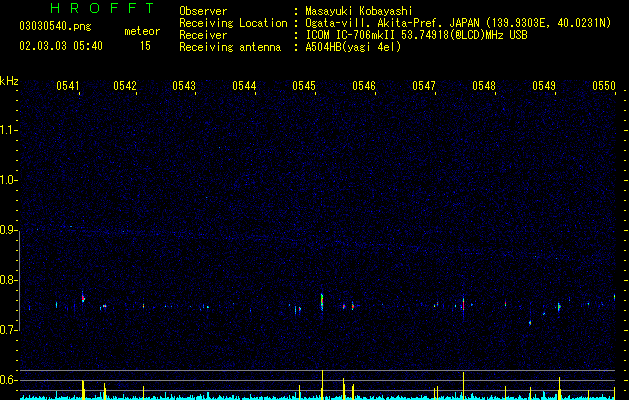Click the 1.0 kHz frequency label
This screenshot has height=400, width=629.
point(8,180)
